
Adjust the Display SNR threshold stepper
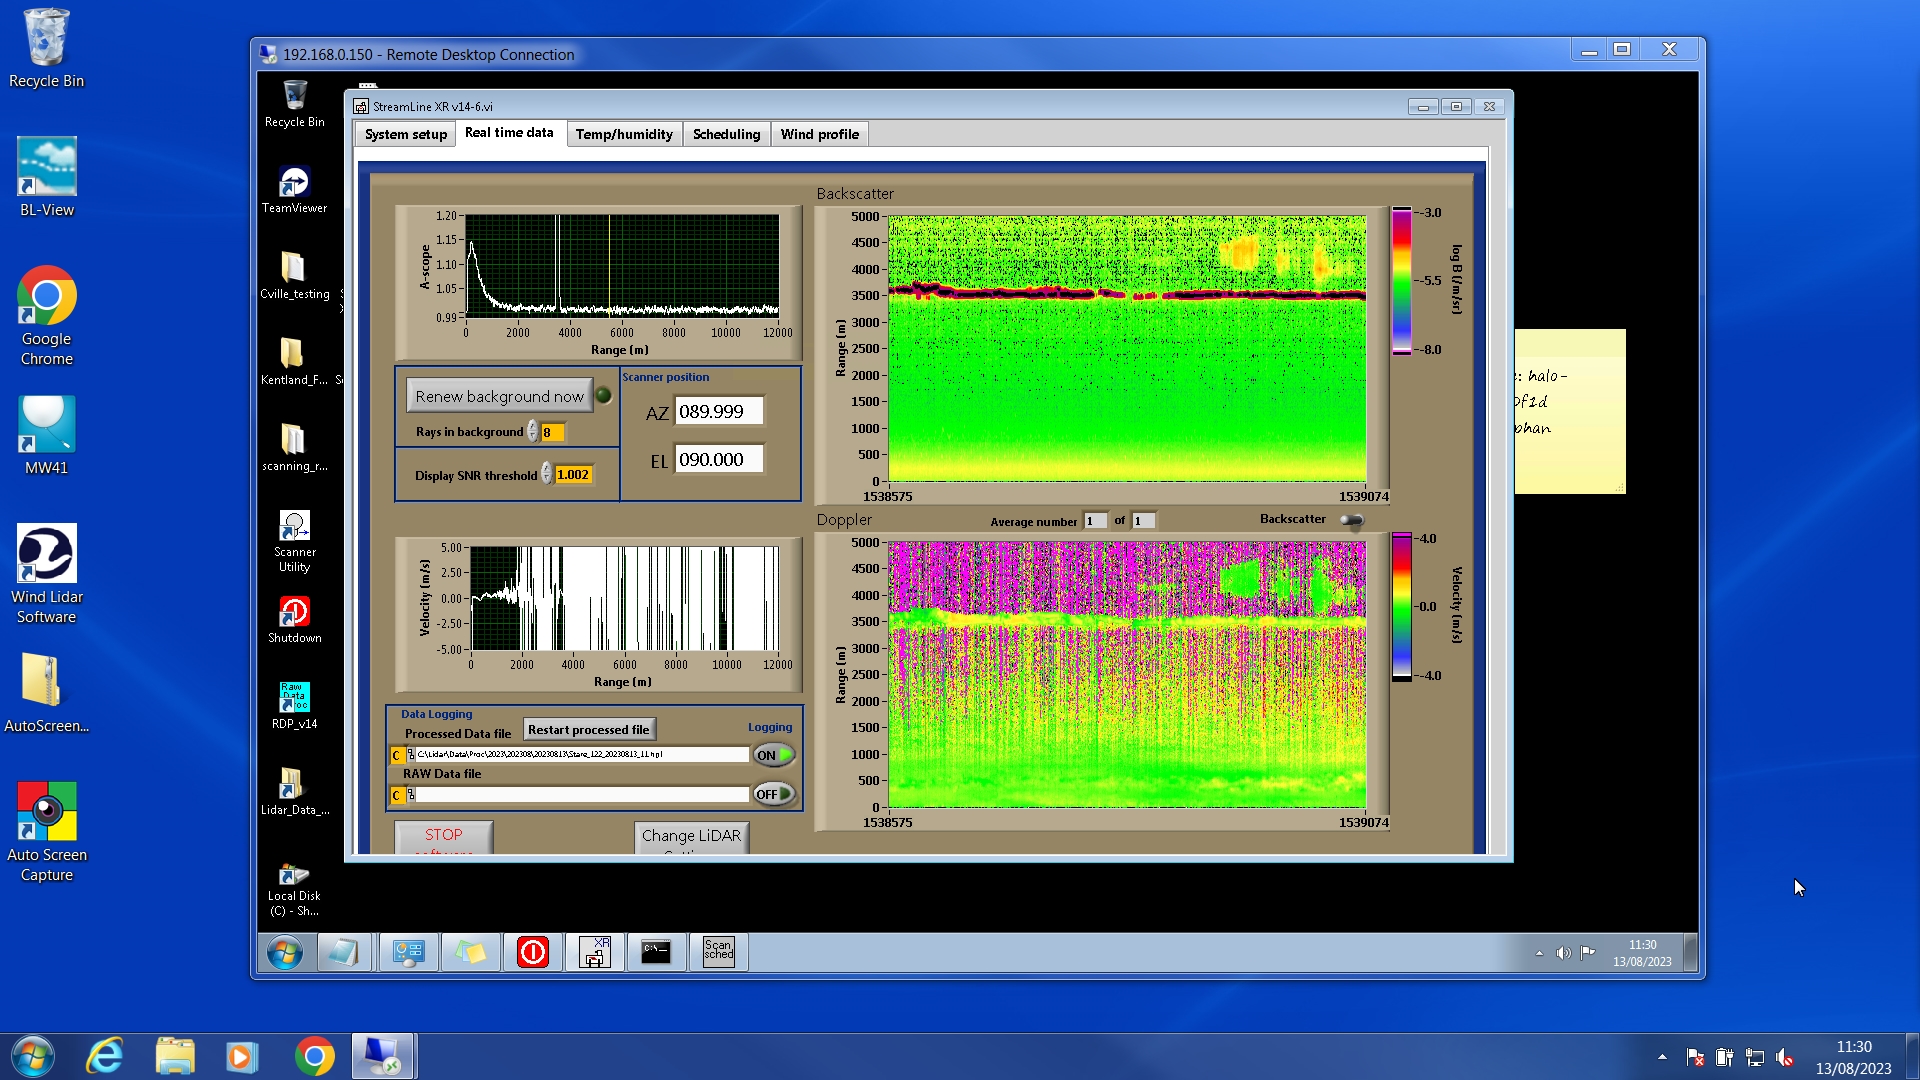click(x=547, y=474)
